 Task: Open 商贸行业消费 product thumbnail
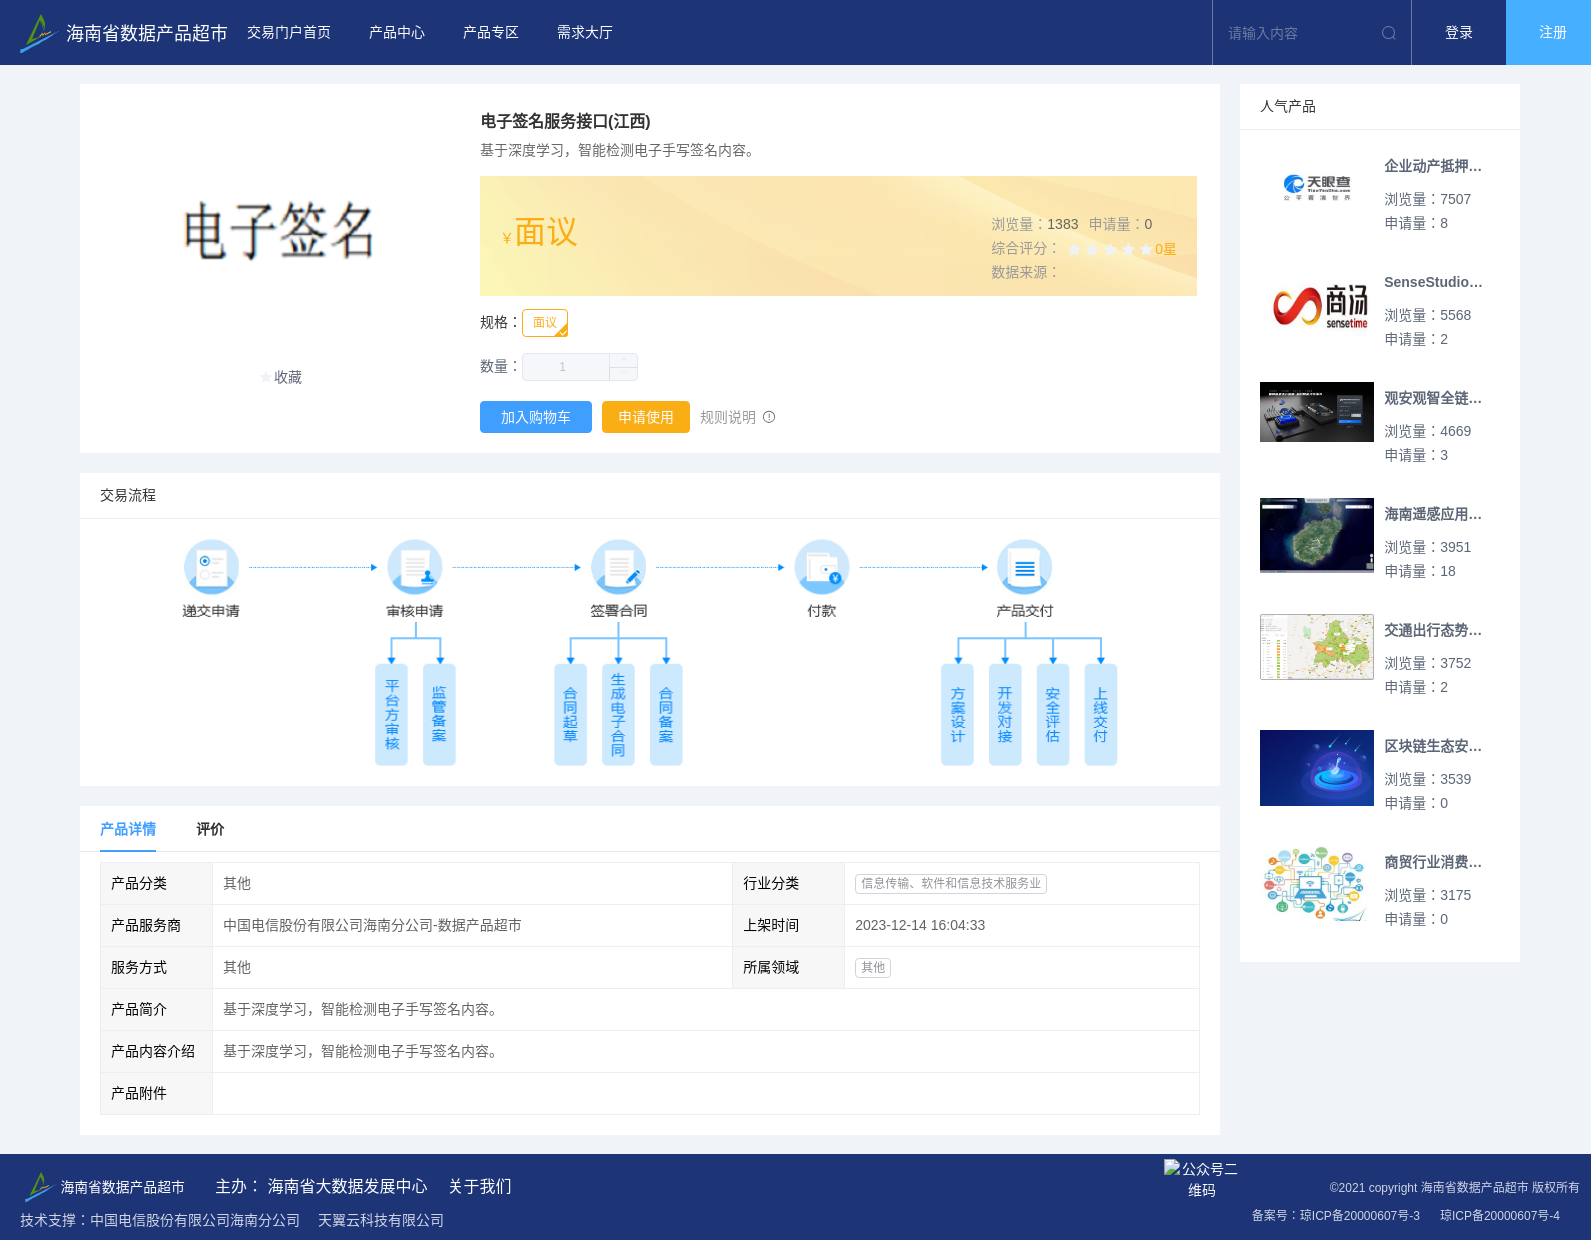pos(1317,884)
